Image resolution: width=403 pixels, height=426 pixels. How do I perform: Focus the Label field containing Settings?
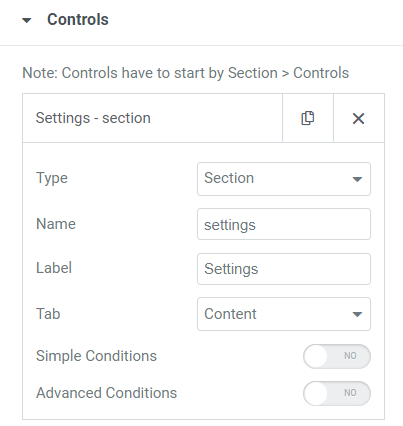[x=284, y=269]
